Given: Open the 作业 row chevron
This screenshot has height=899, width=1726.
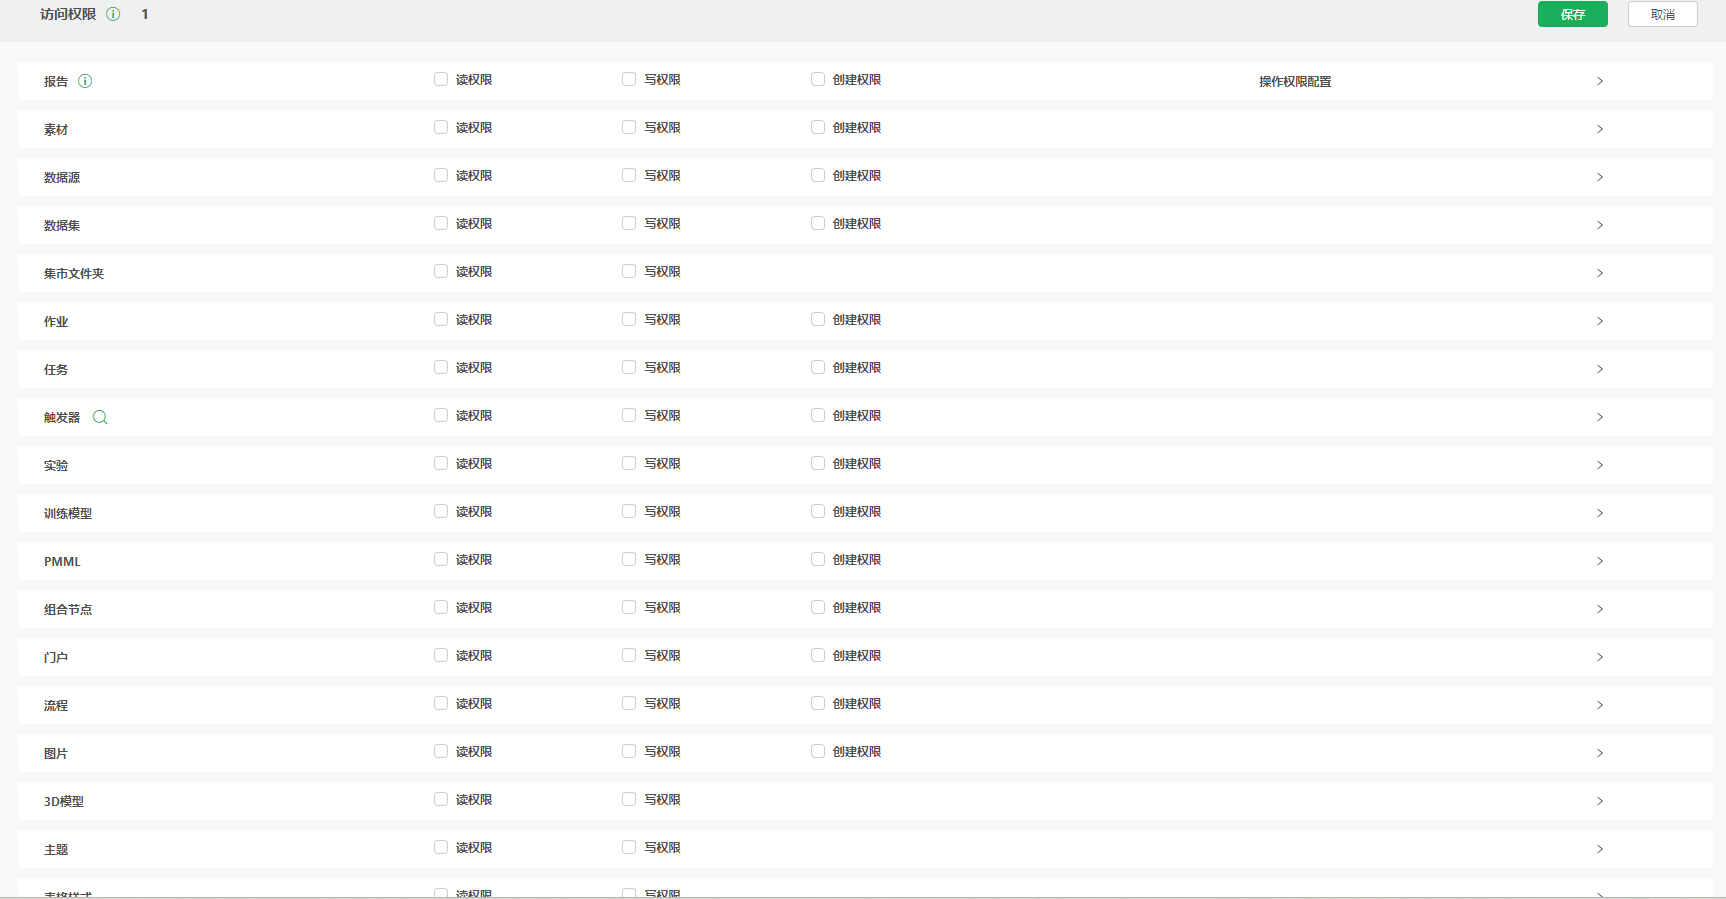Looking at the screenshot, I should pos(1600,321).
